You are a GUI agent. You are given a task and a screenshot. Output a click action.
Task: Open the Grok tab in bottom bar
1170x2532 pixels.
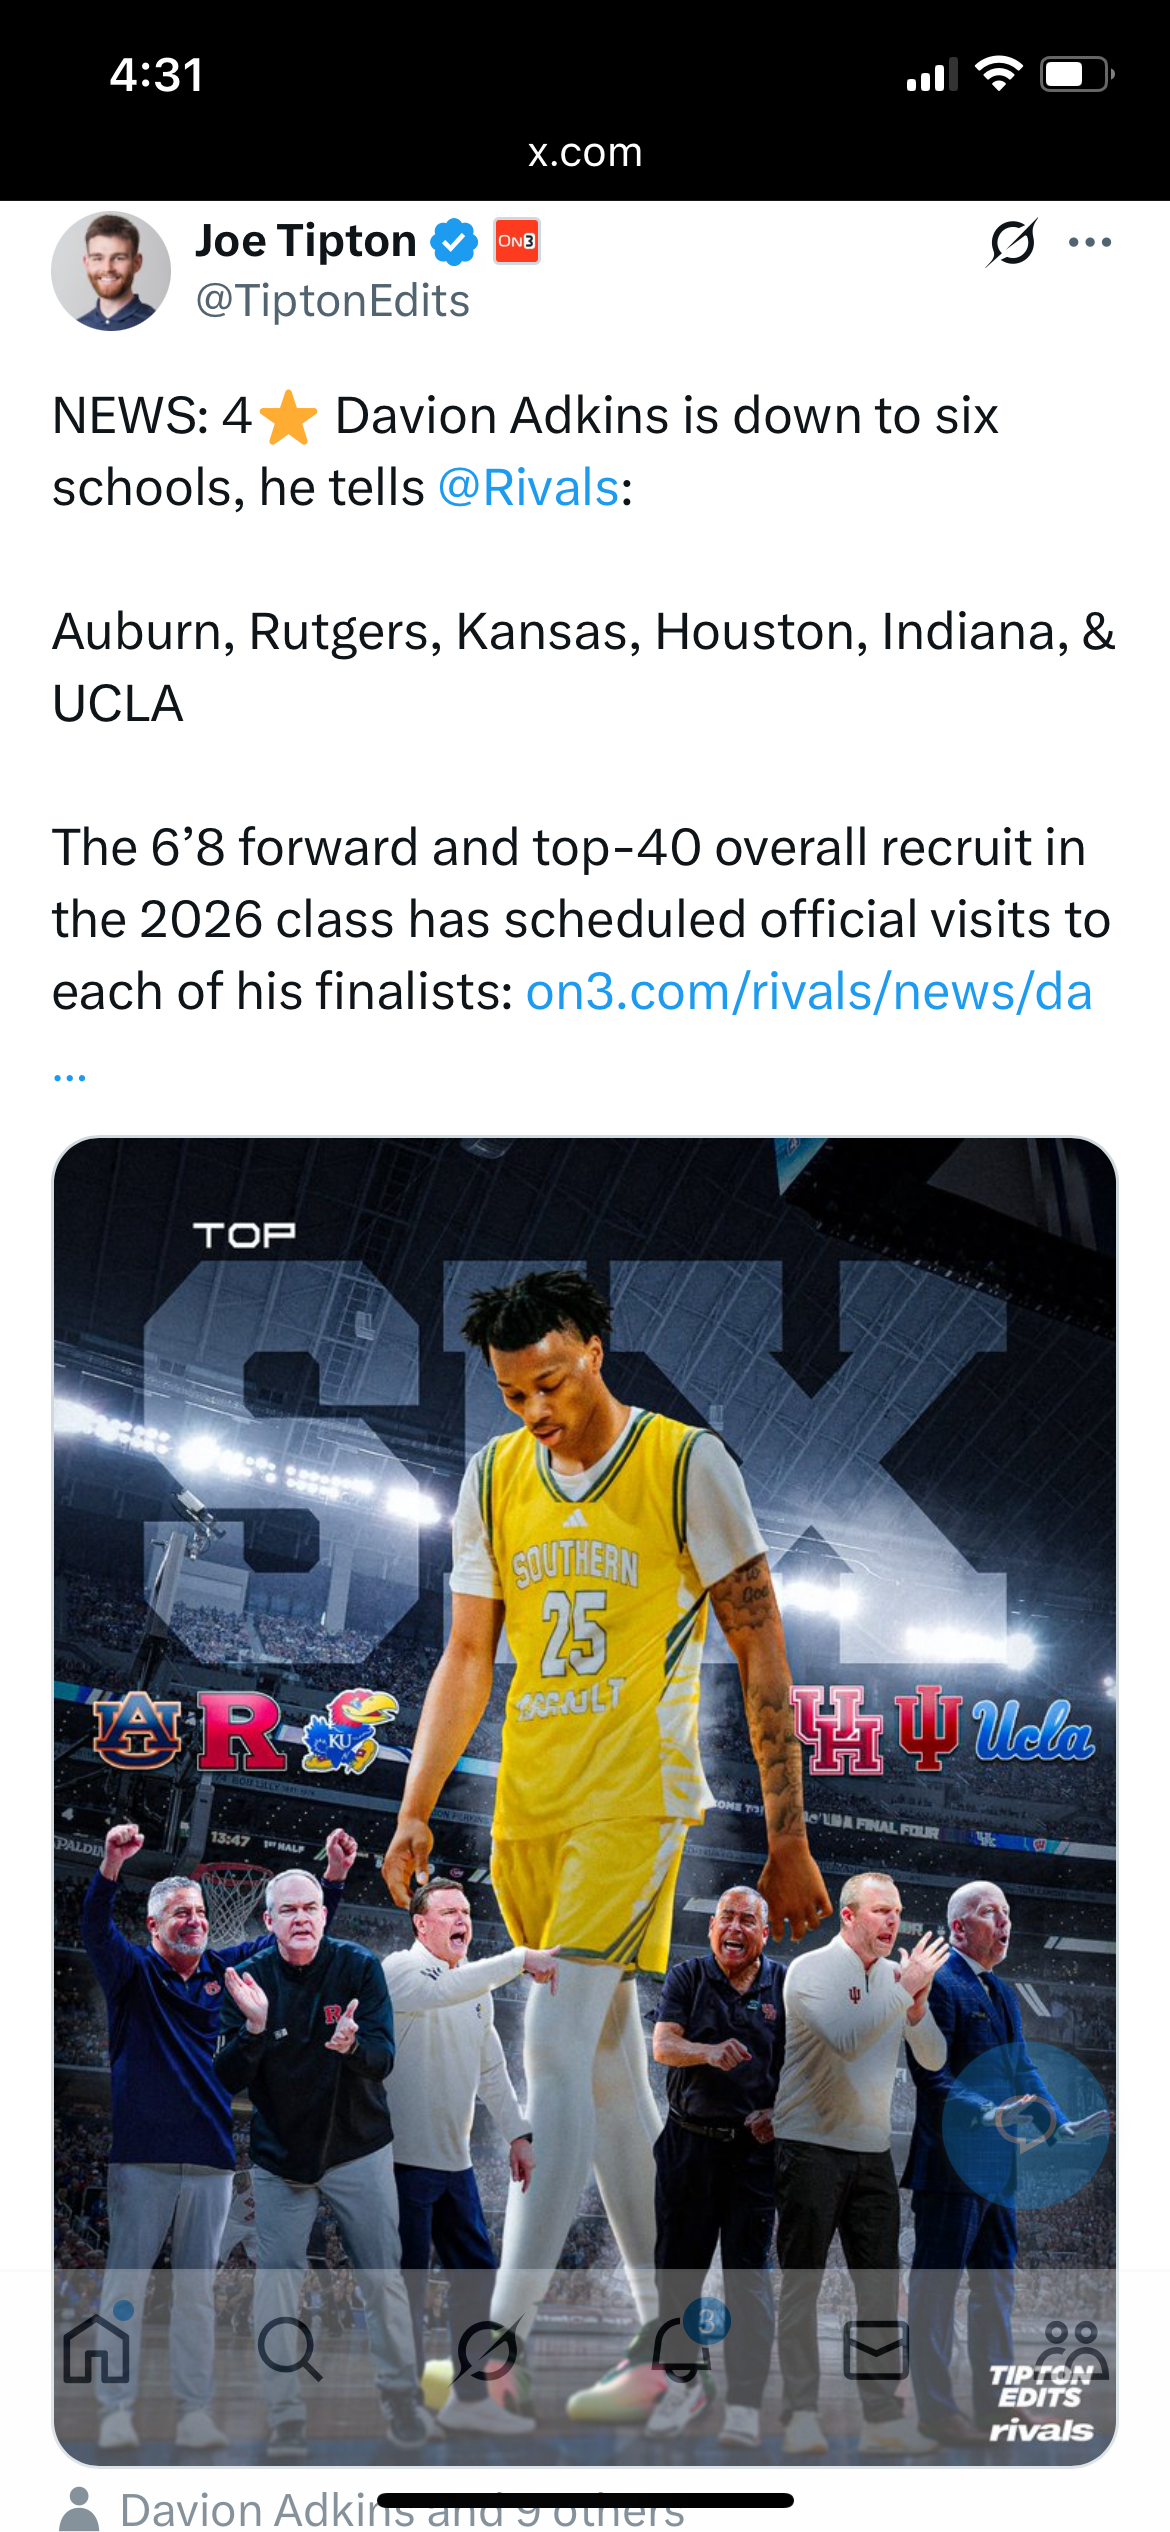coord(487,2350)
